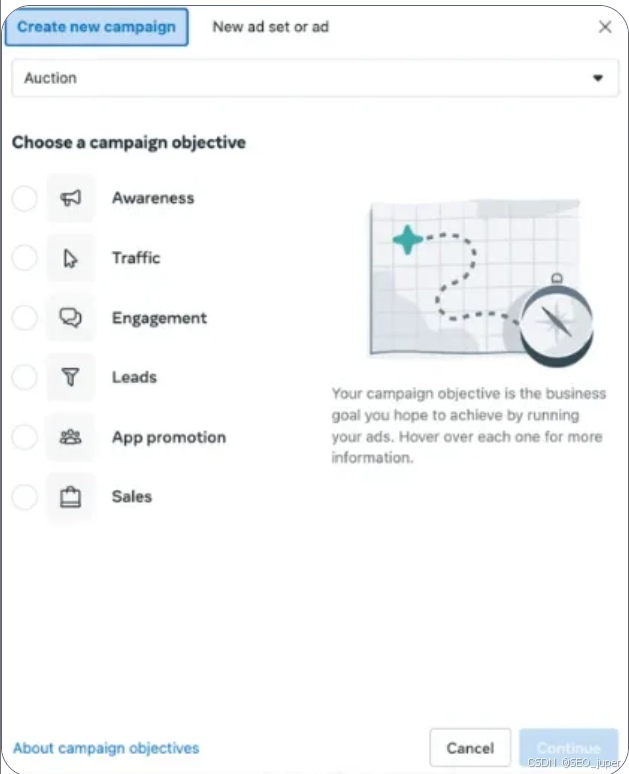This screenshot has width=629, height=774.
Task: Open About campaign objectives link
Action: click(x=106, y=748)
